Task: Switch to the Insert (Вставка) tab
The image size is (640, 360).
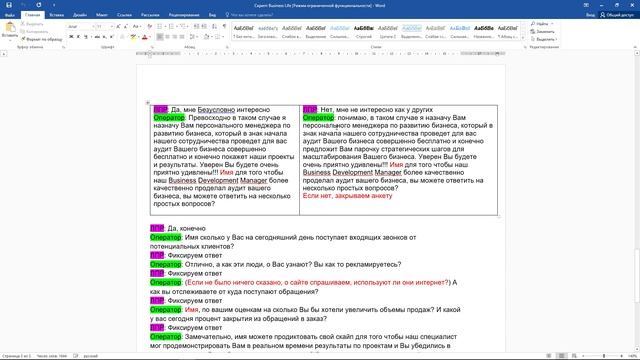Action: click(x=56, y=15)
